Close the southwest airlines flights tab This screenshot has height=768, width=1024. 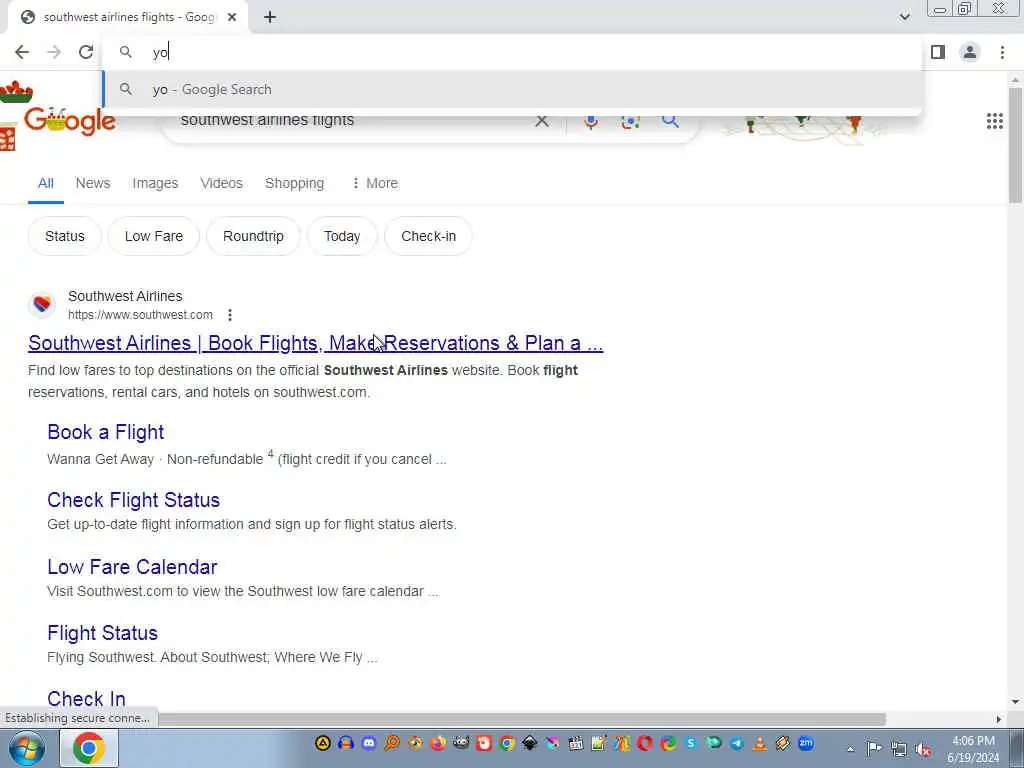coord(232,17)
